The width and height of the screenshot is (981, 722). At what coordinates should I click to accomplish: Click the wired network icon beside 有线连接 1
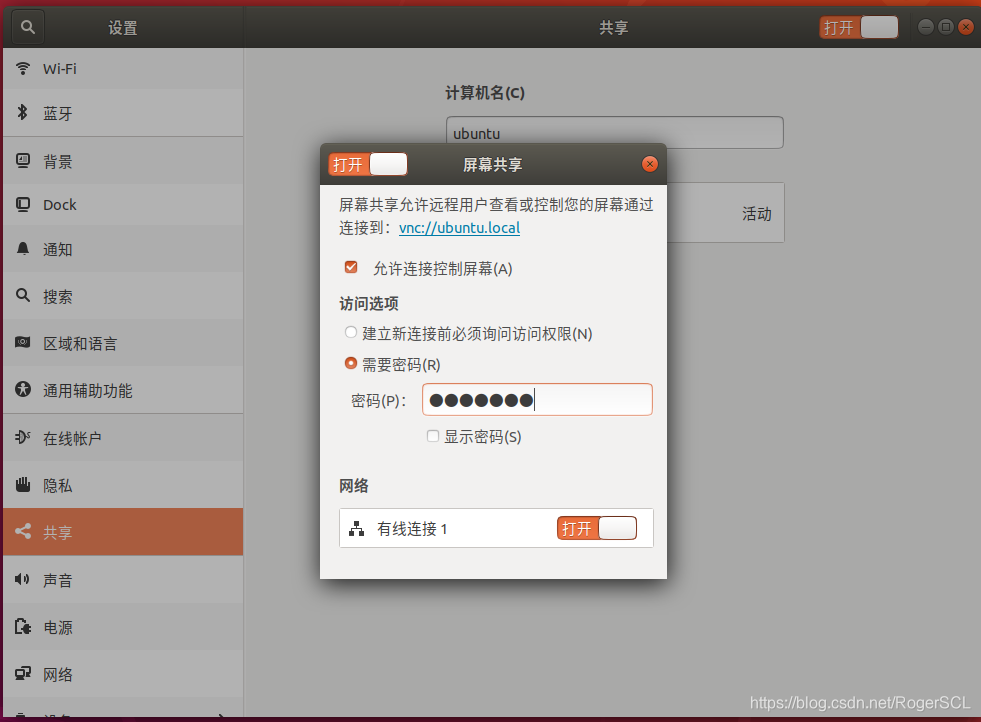(x=357, y=529)
